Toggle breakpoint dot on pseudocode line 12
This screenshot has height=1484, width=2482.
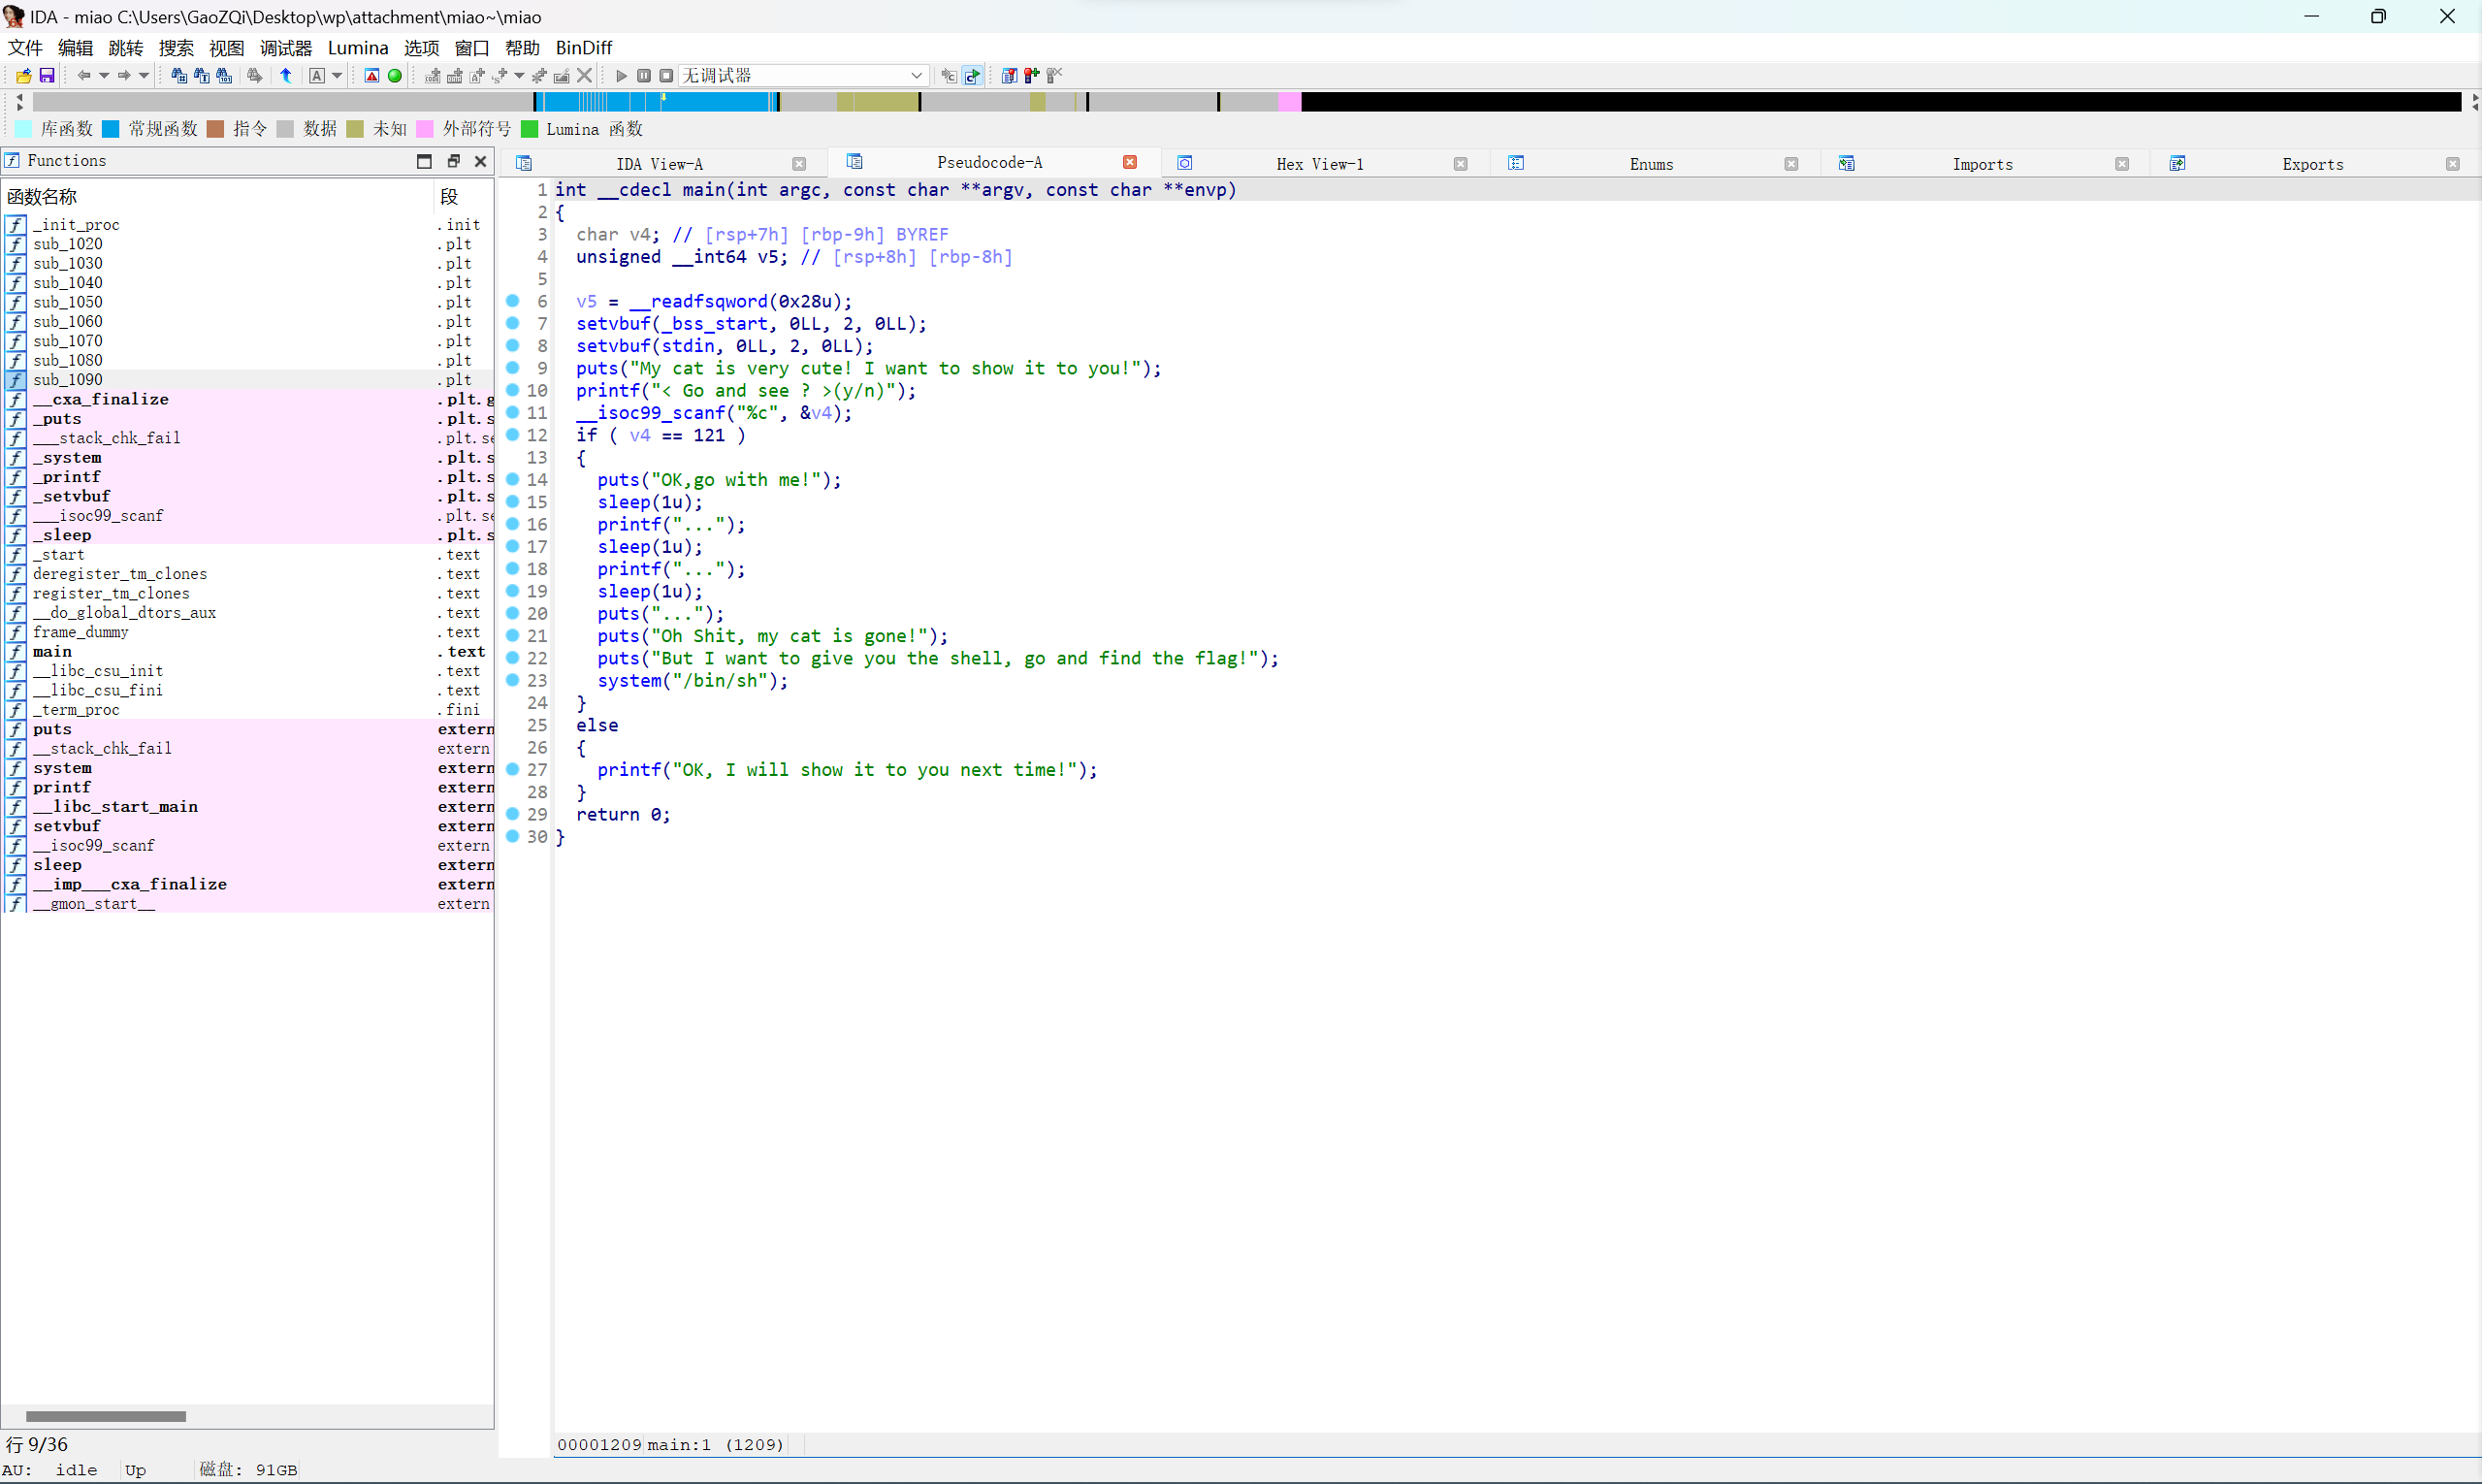click(512, 434)
